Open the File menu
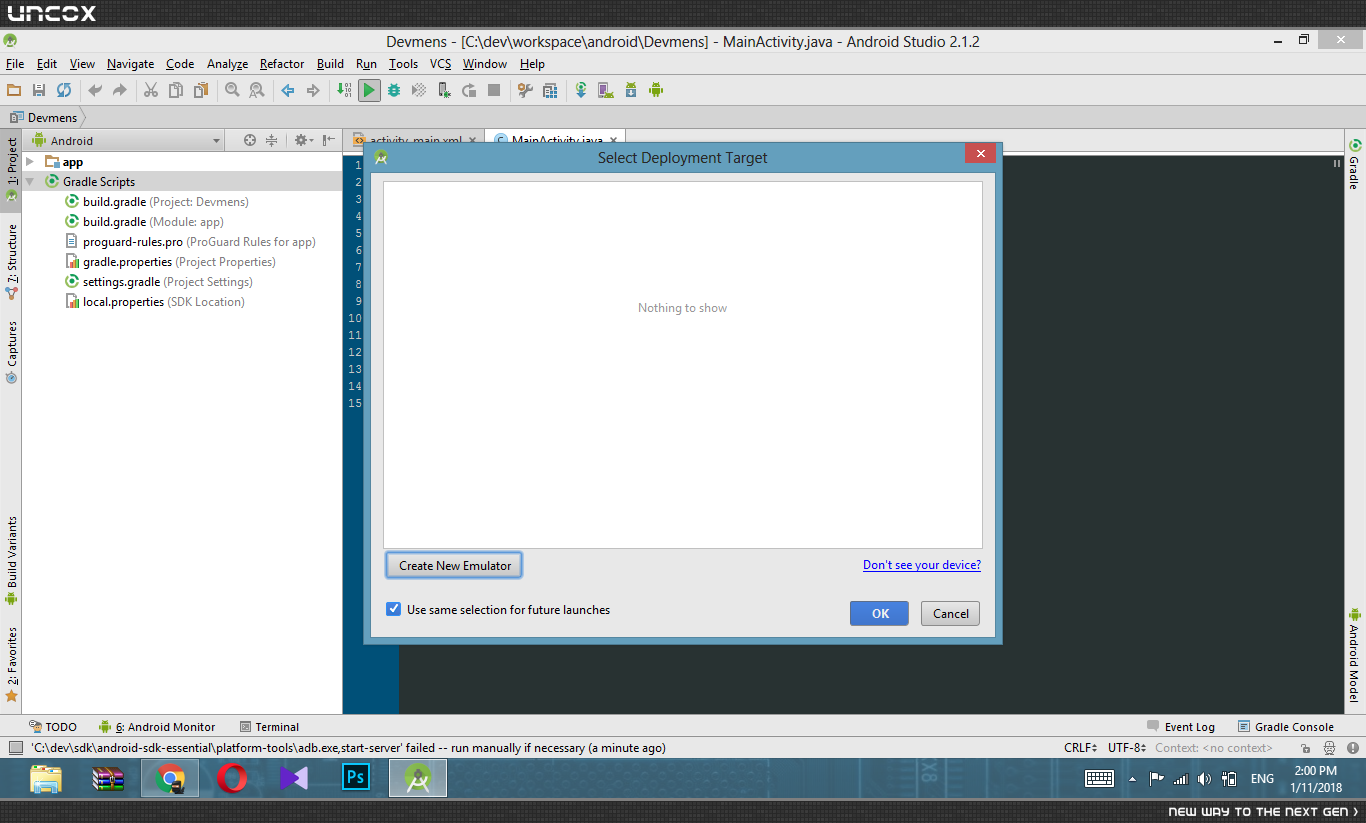 15,64
